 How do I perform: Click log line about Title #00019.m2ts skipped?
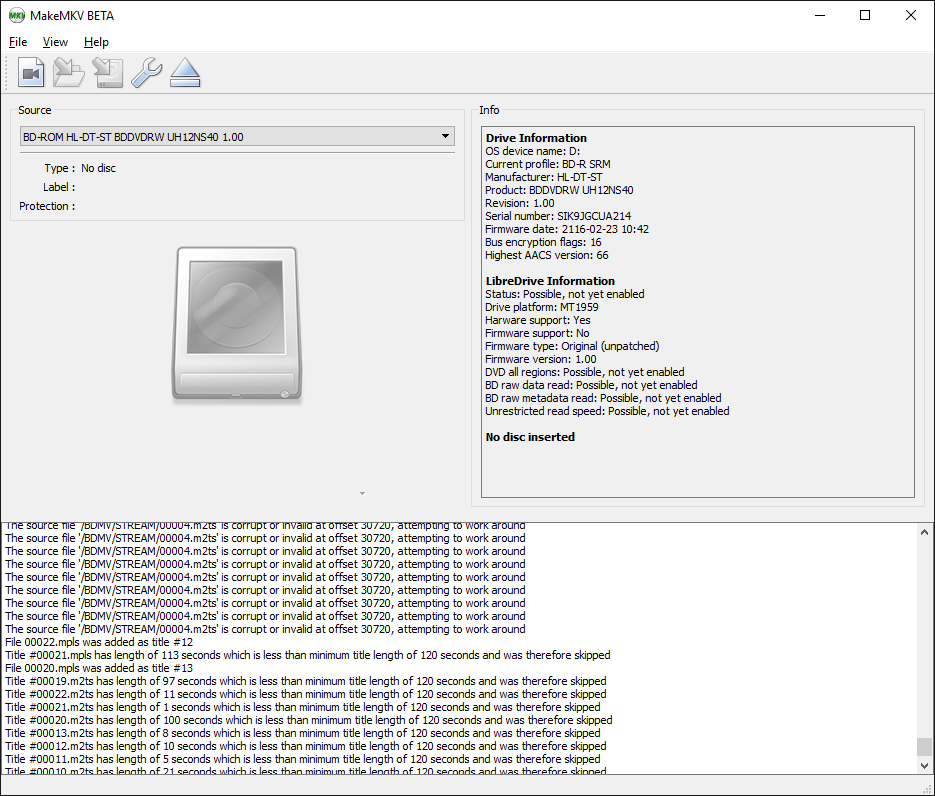pyautogui.click(x=305, y=681)
